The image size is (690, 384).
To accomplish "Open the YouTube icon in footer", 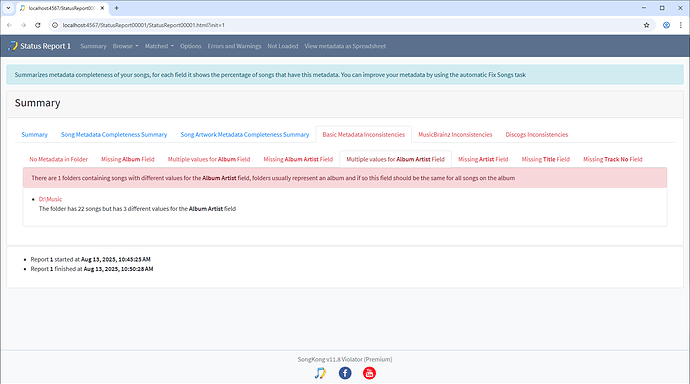I will pos(369,373).
